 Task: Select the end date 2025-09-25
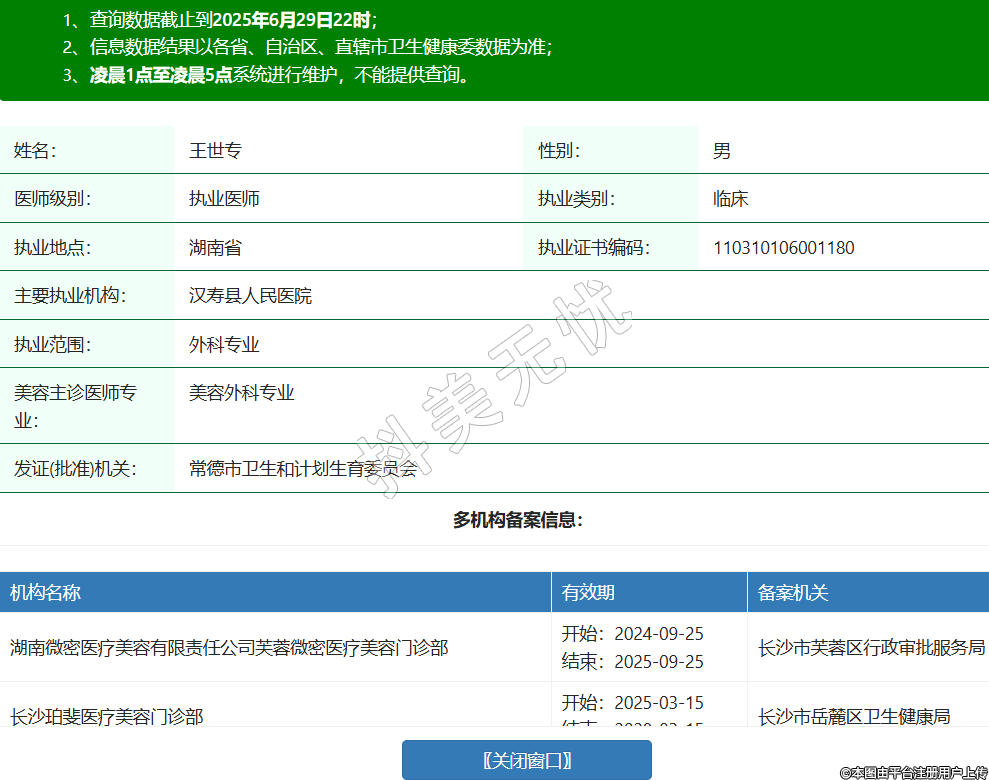click(658, 662)
